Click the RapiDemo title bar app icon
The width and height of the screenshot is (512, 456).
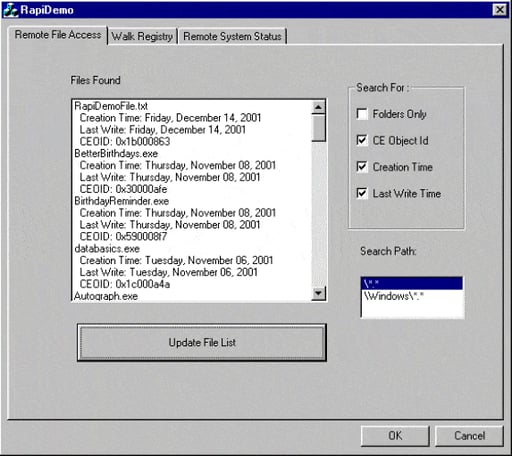click(x=10, y=10)
